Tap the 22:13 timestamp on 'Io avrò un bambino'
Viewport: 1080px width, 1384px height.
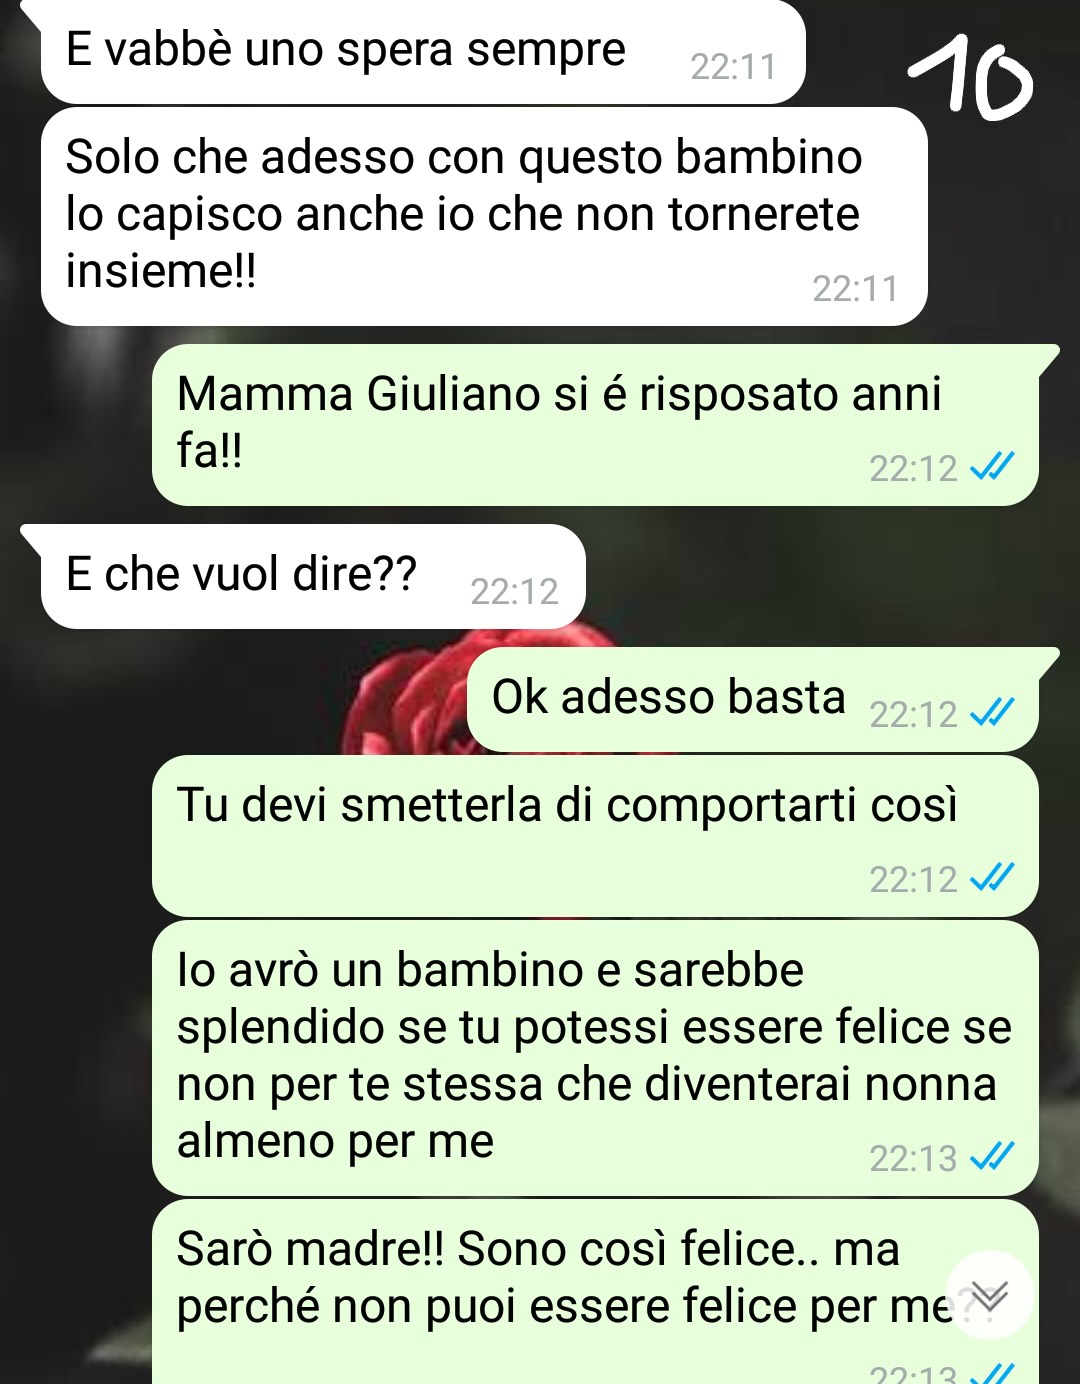click(x=913, y=1158)
